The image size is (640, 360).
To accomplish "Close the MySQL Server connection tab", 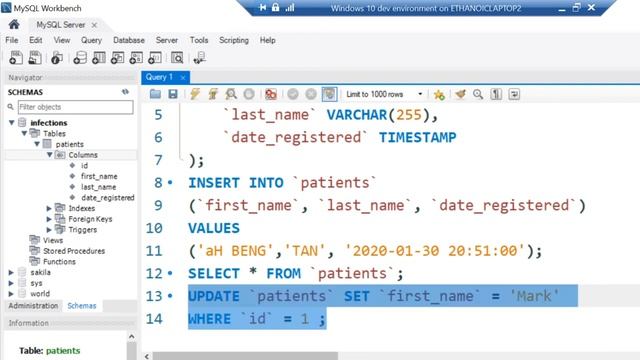I will click(x=94, y=25).
